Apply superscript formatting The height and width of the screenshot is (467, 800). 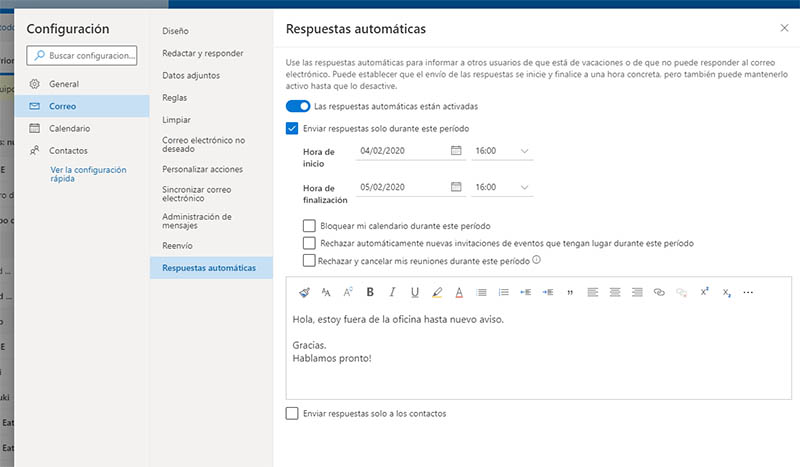(x=704, y=292)
